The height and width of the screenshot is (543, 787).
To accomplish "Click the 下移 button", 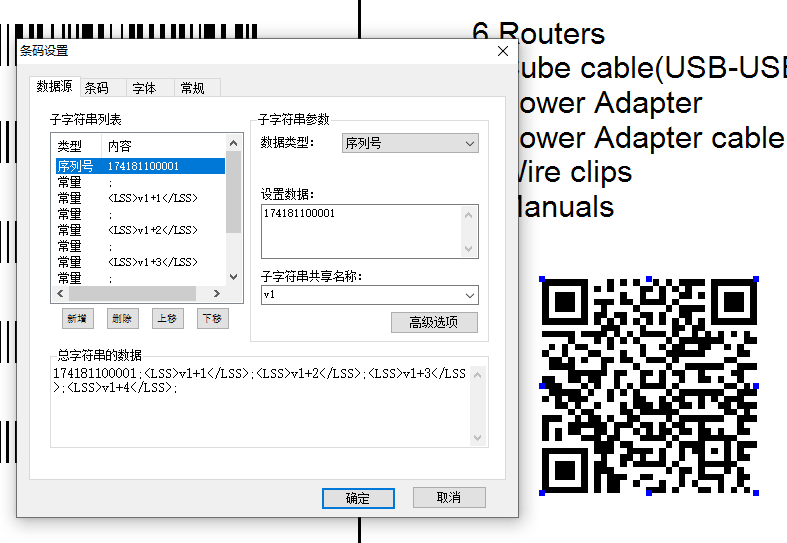I will (213, 319).
